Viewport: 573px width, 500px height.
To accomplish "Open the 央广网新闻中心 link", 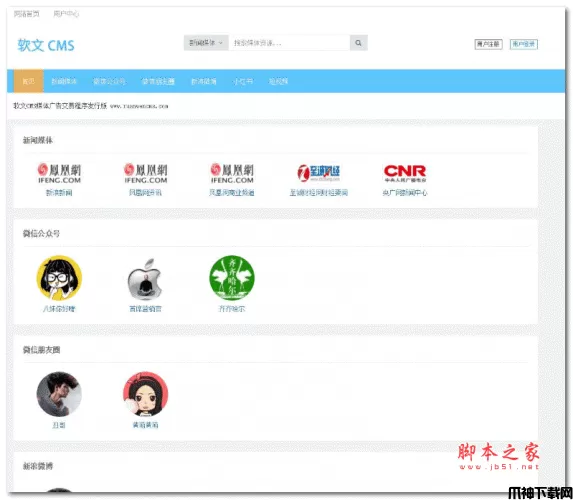I will tap(405, 193).
